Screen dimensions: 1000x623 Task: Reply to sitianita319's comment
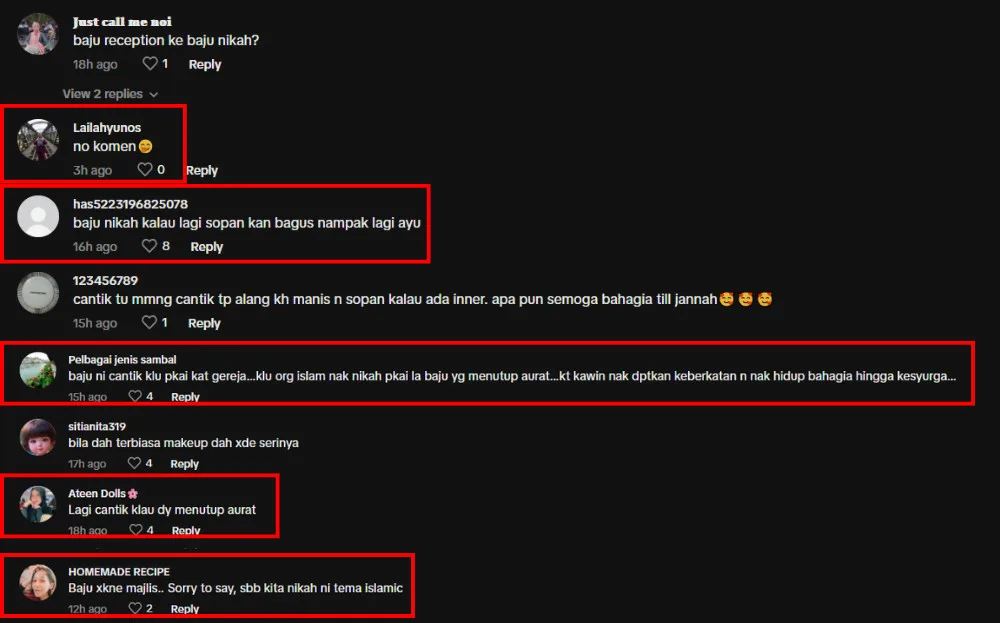click(x=184, y=464)
